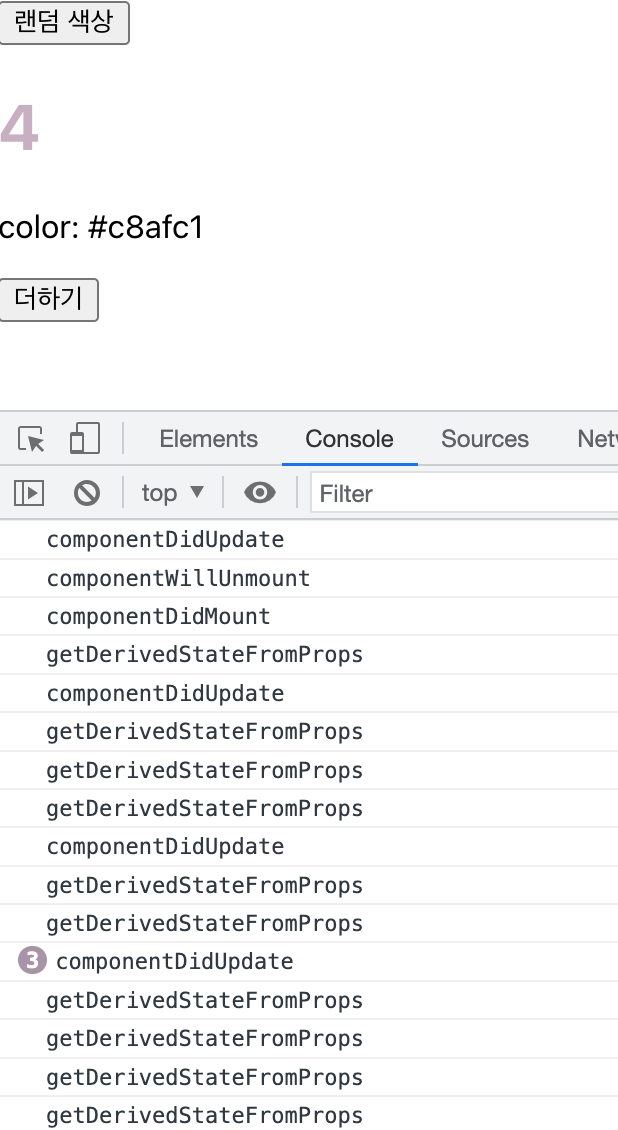Open the top JavaScript context dropdown
This screenshot has width=618, height=1130.
(x=172, y=493)
